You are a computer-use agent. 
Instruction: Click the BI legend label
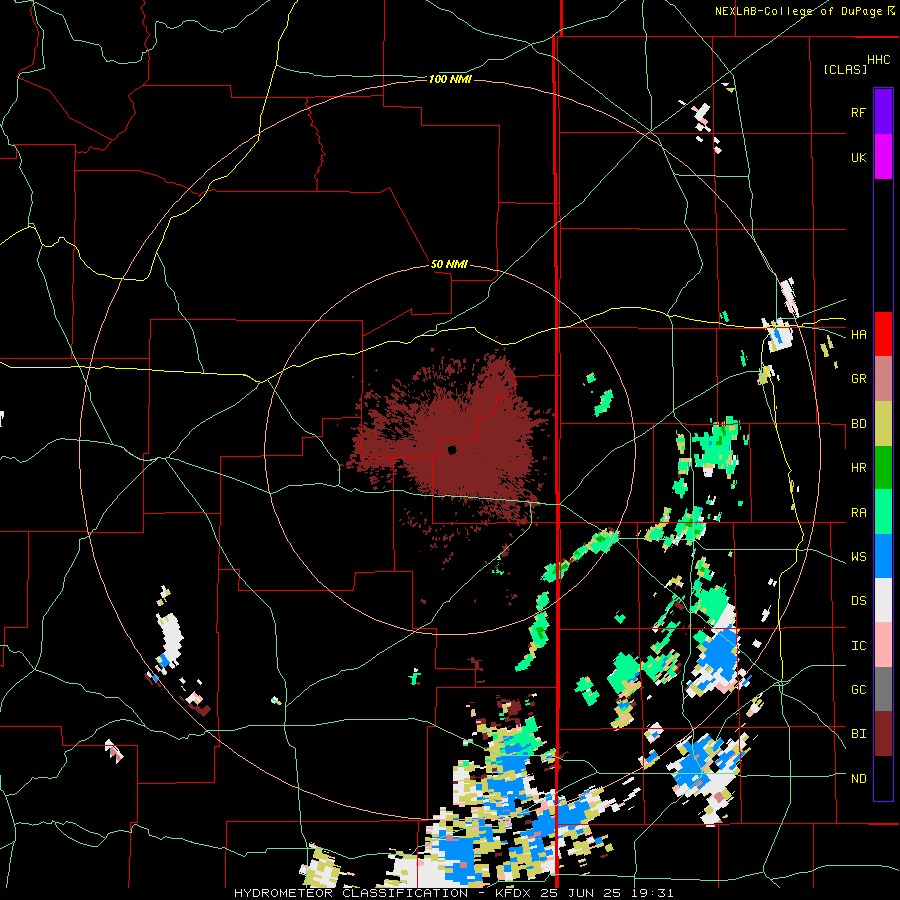click(858, 734)
